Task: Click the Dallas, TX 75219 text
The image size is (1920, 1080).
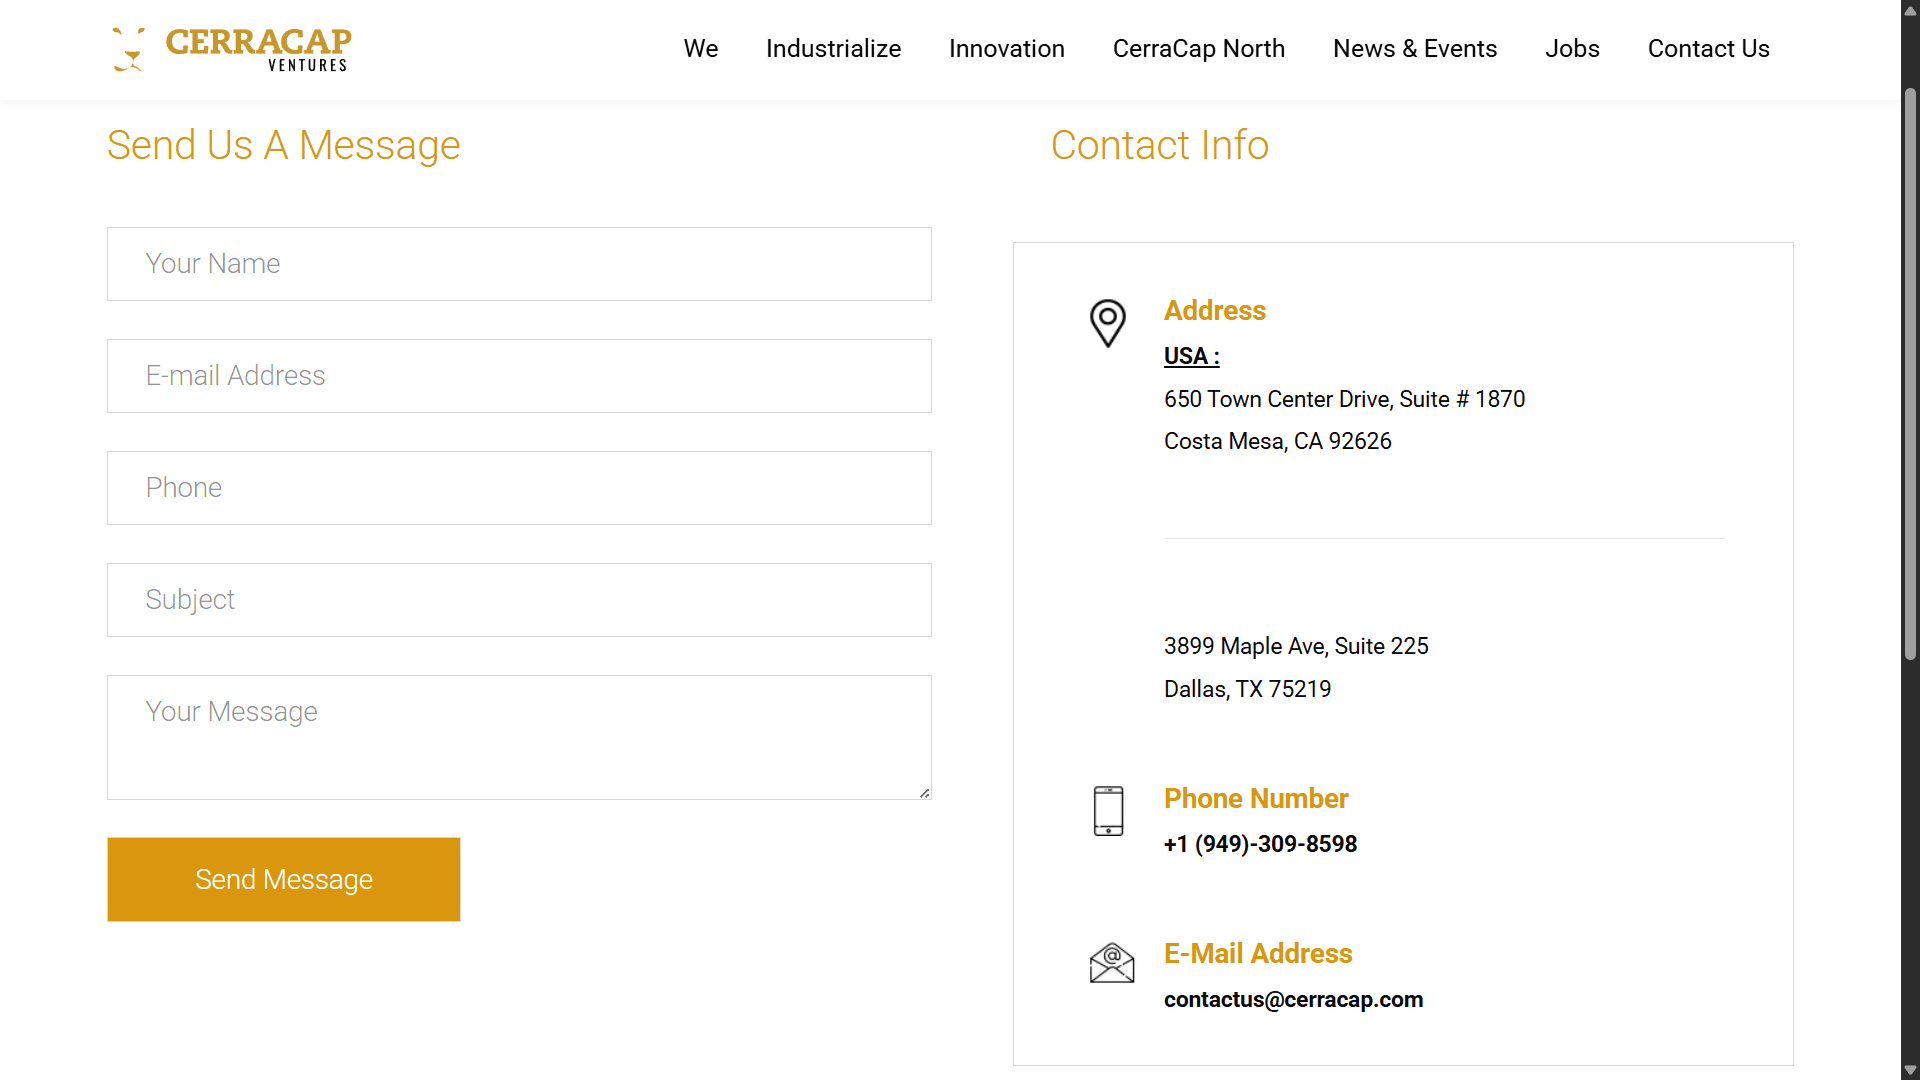Action: point(1247,689)
